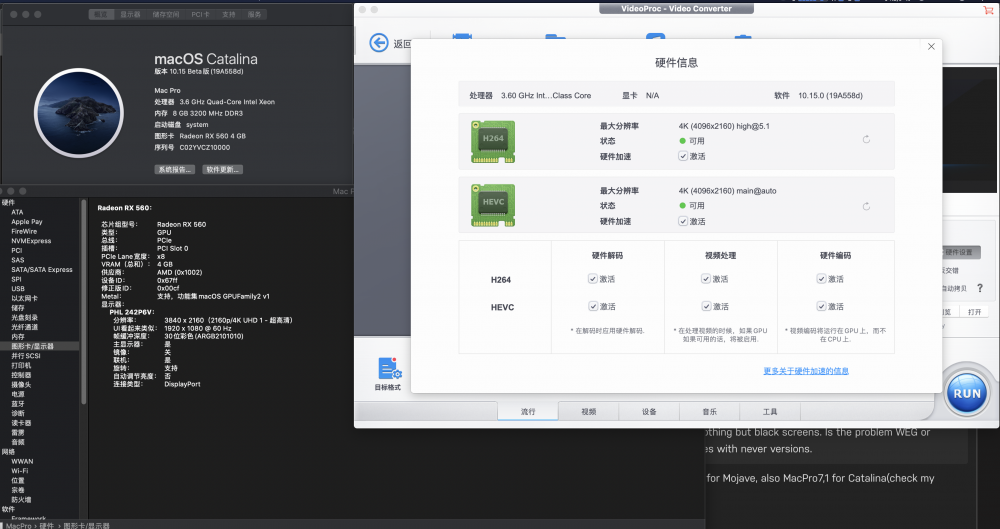The width and height of the screenshot is (1000, 529).
Task: Select FireWire in System Report sidebar
Action: (x=24, y=231)
